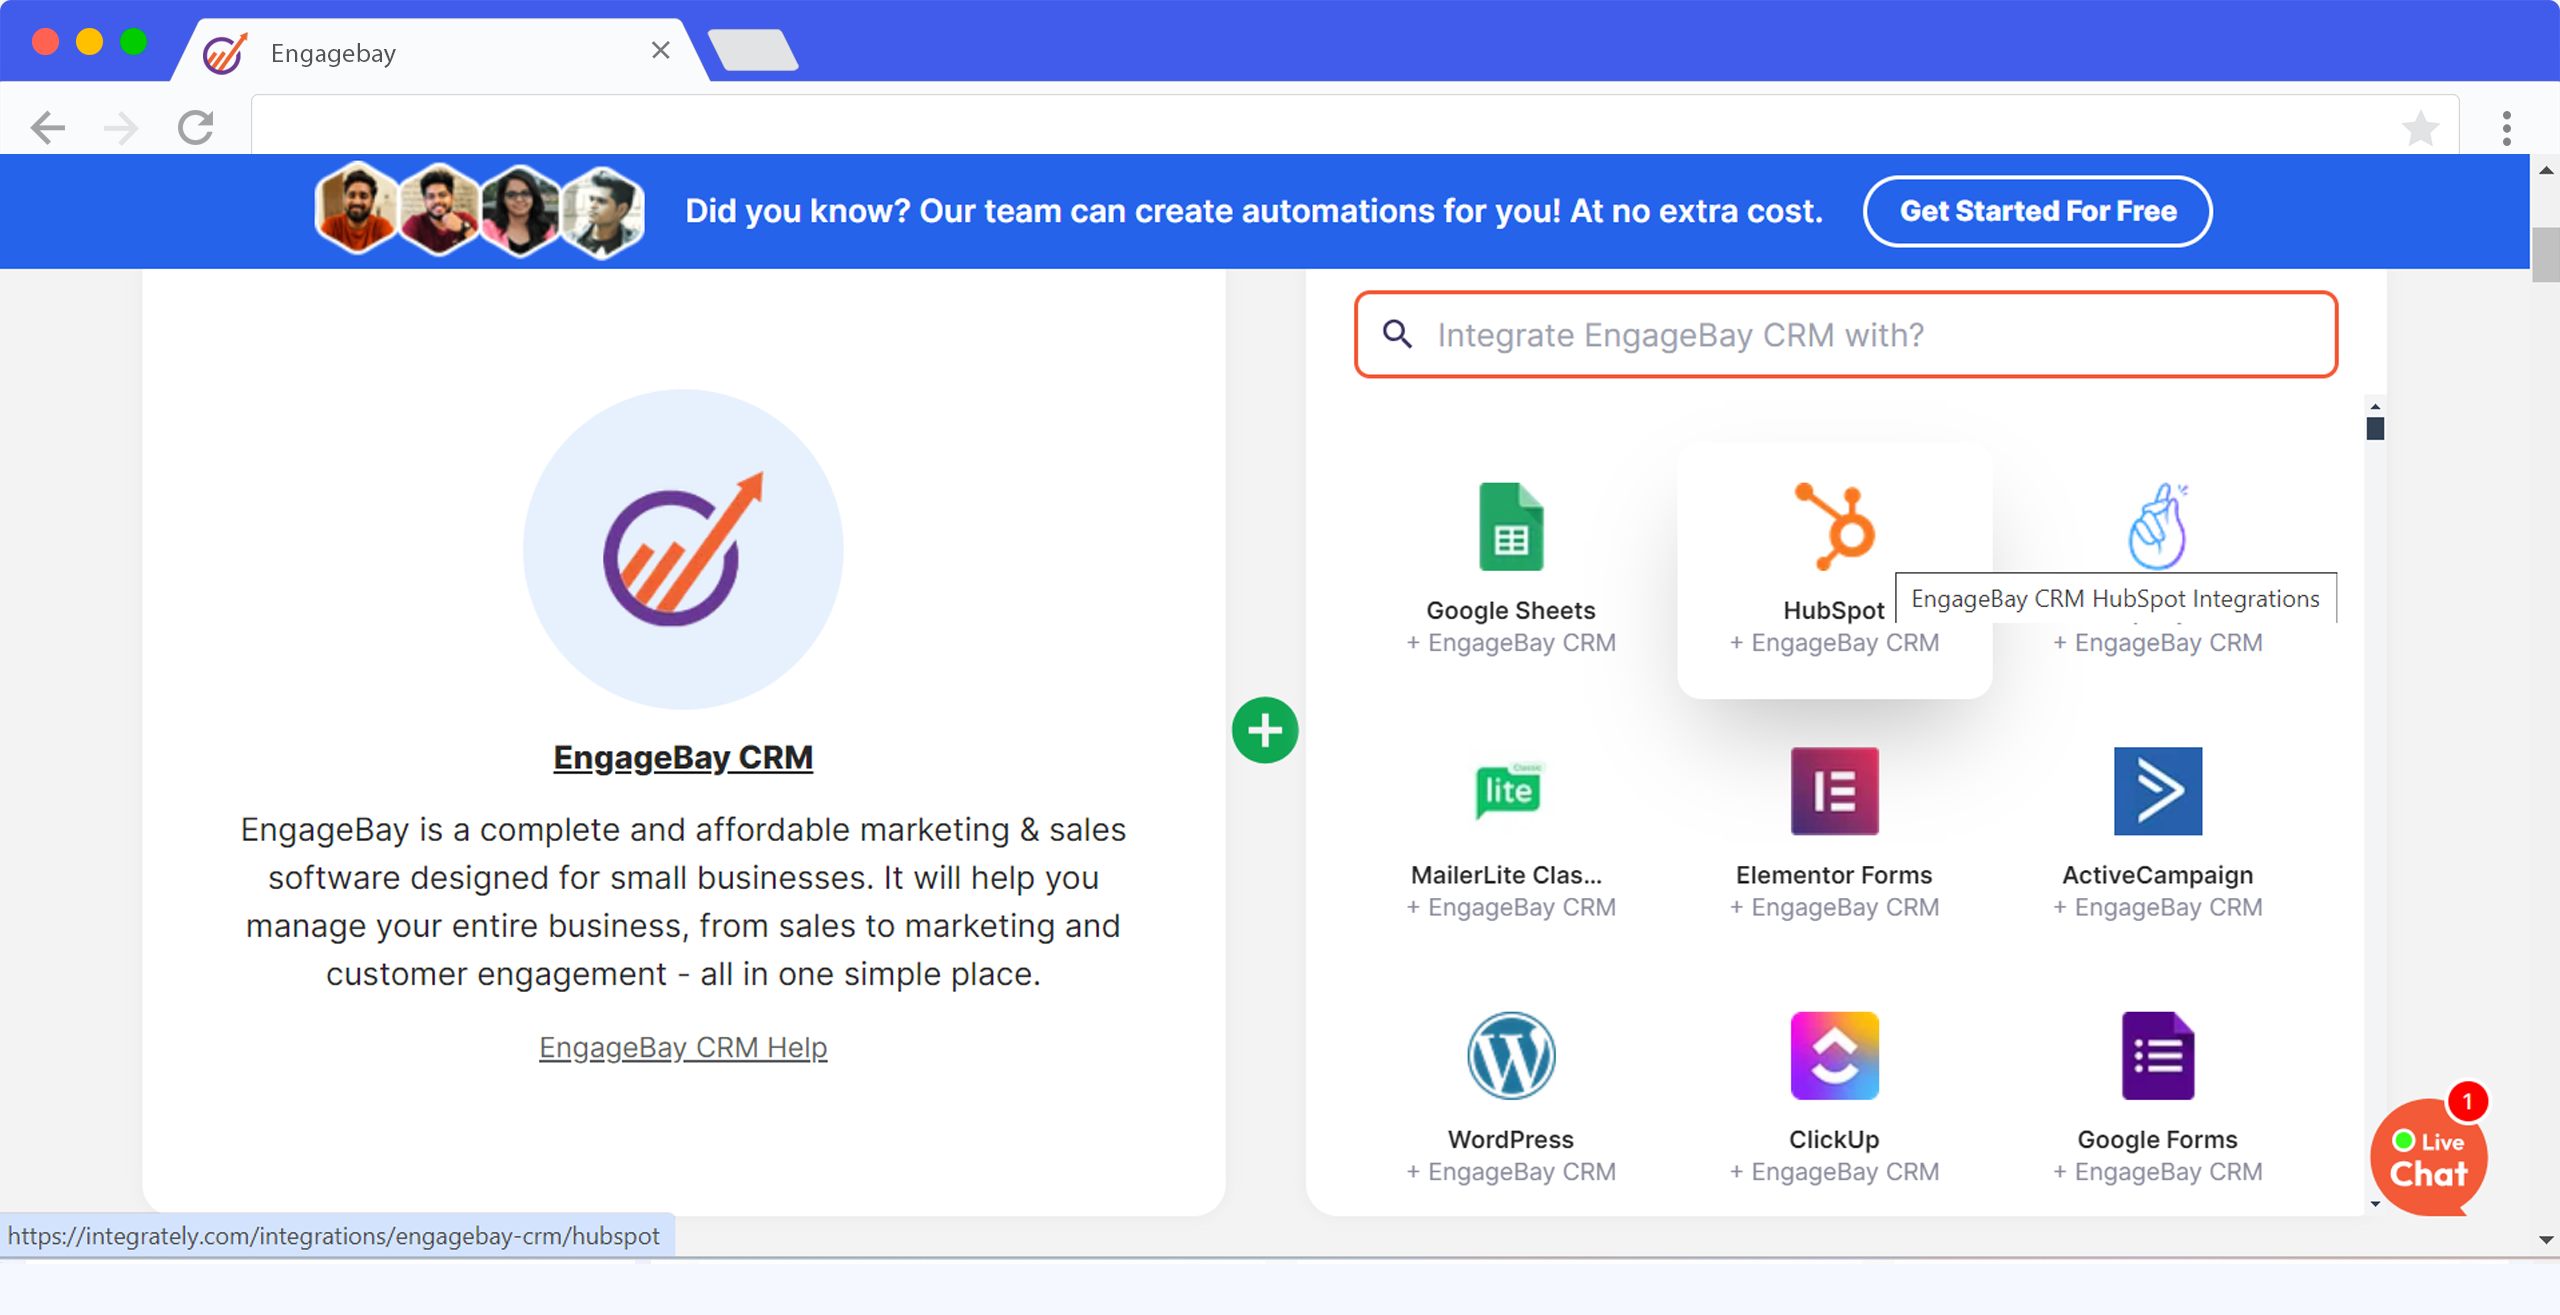2560x1315 pixels.
Task: Click the Engagebay tab favicon
Action: (x=225, y=52)
